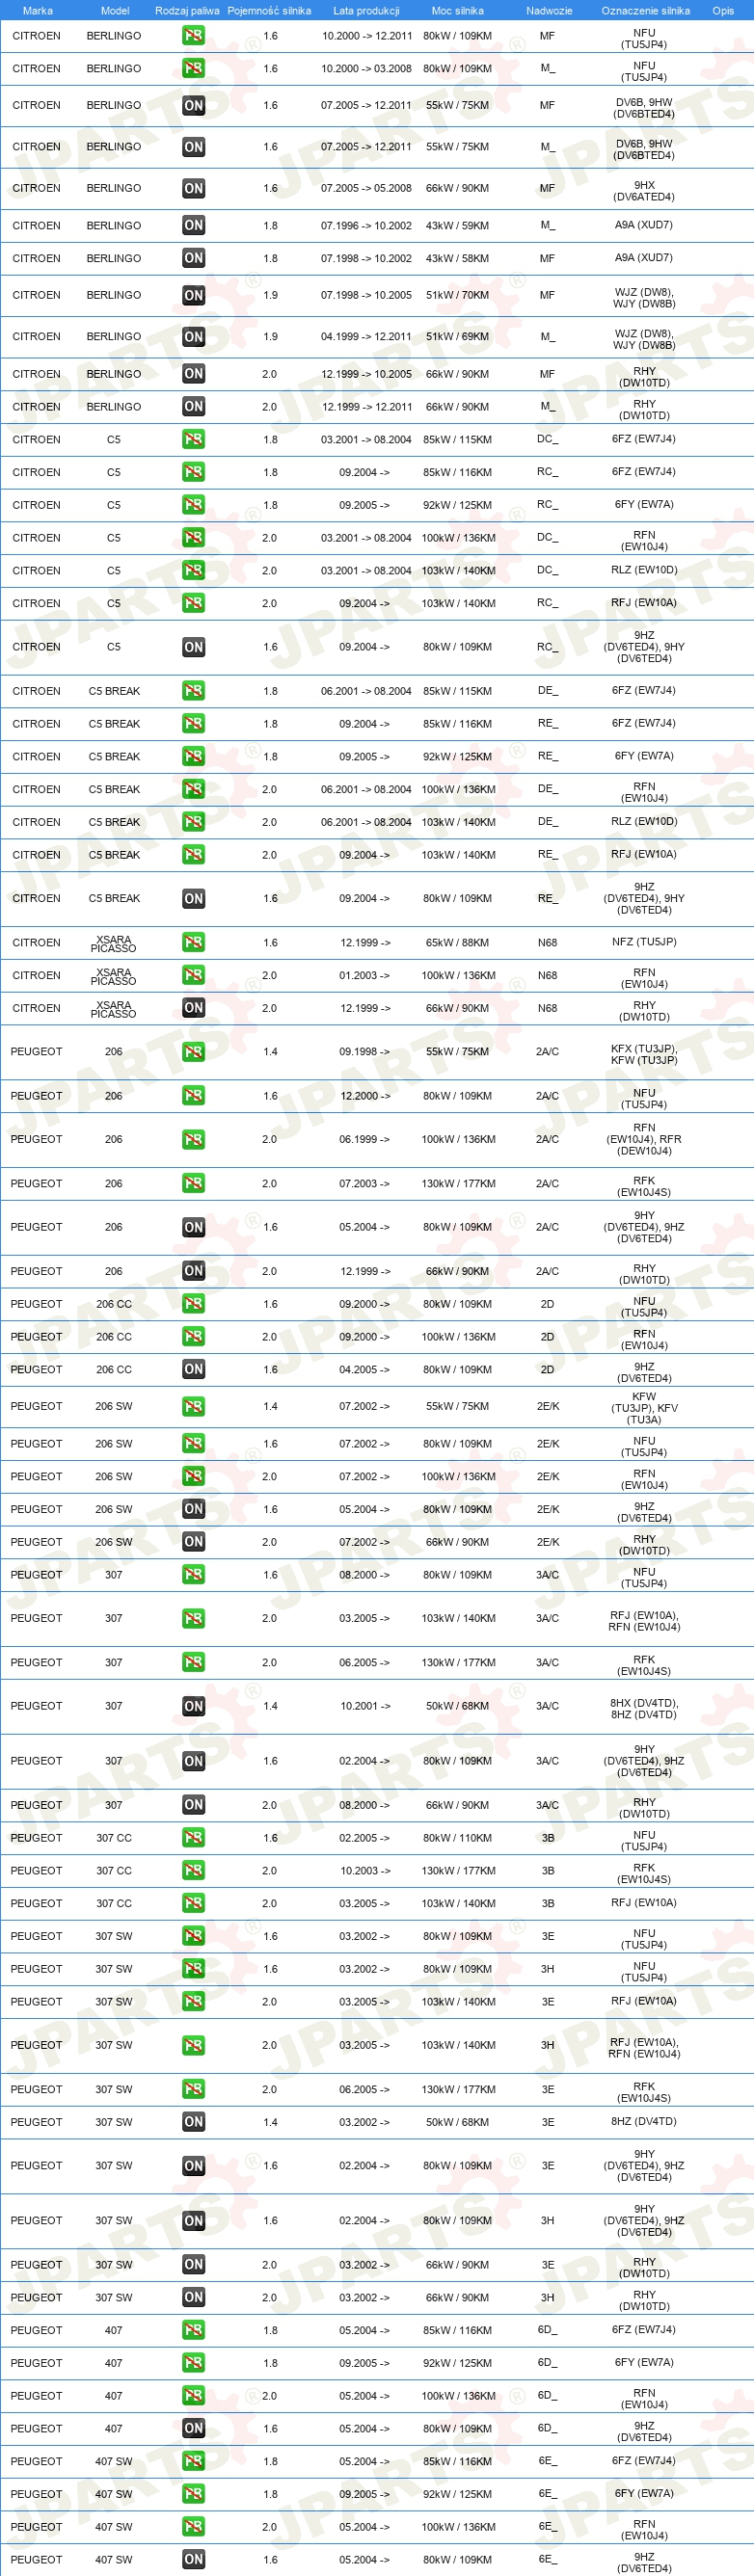Click production years '10.2001 ->'

point(364,1706)
